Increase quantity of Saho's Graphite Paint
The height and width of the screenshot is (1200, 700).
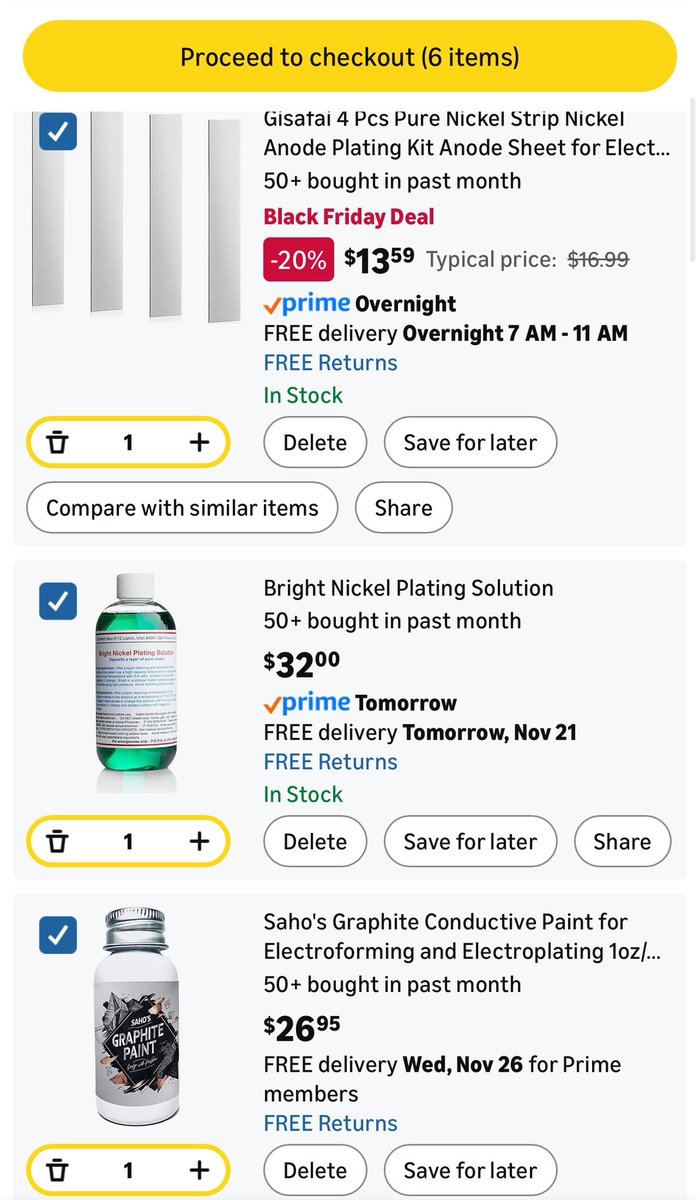tap(199, 1170)
